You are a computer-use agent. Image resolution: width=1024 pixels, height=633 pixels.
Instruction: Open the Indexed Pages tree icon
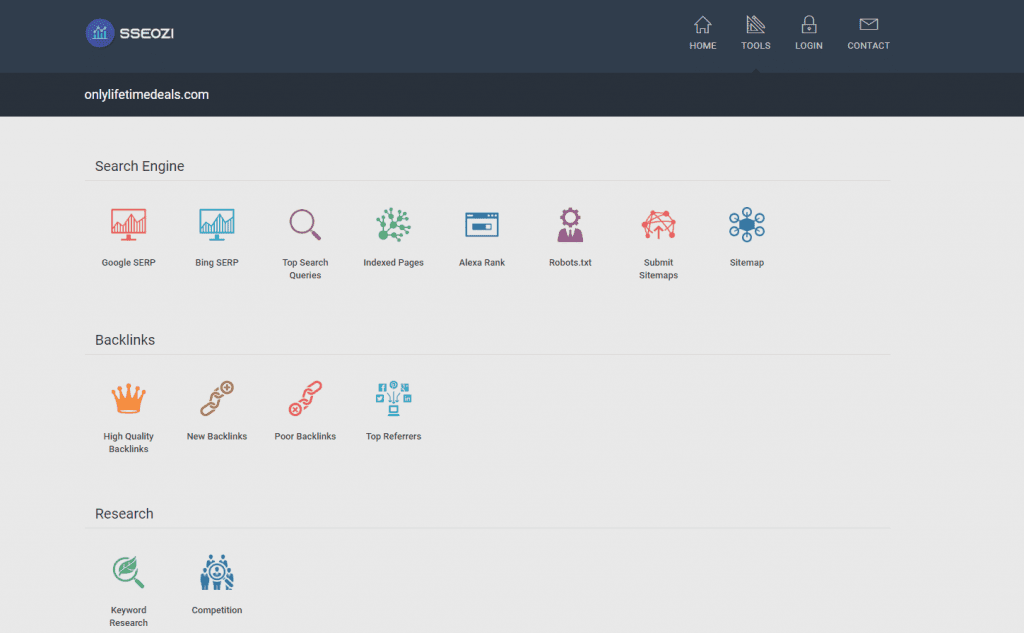[x=393, y=225]
